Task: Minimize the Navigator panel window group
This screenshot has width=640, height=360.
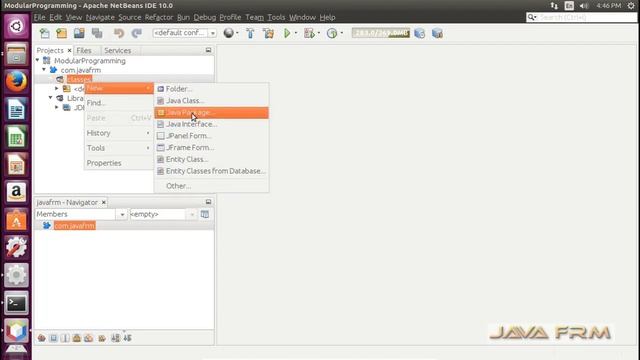Action: pos(208,202)
